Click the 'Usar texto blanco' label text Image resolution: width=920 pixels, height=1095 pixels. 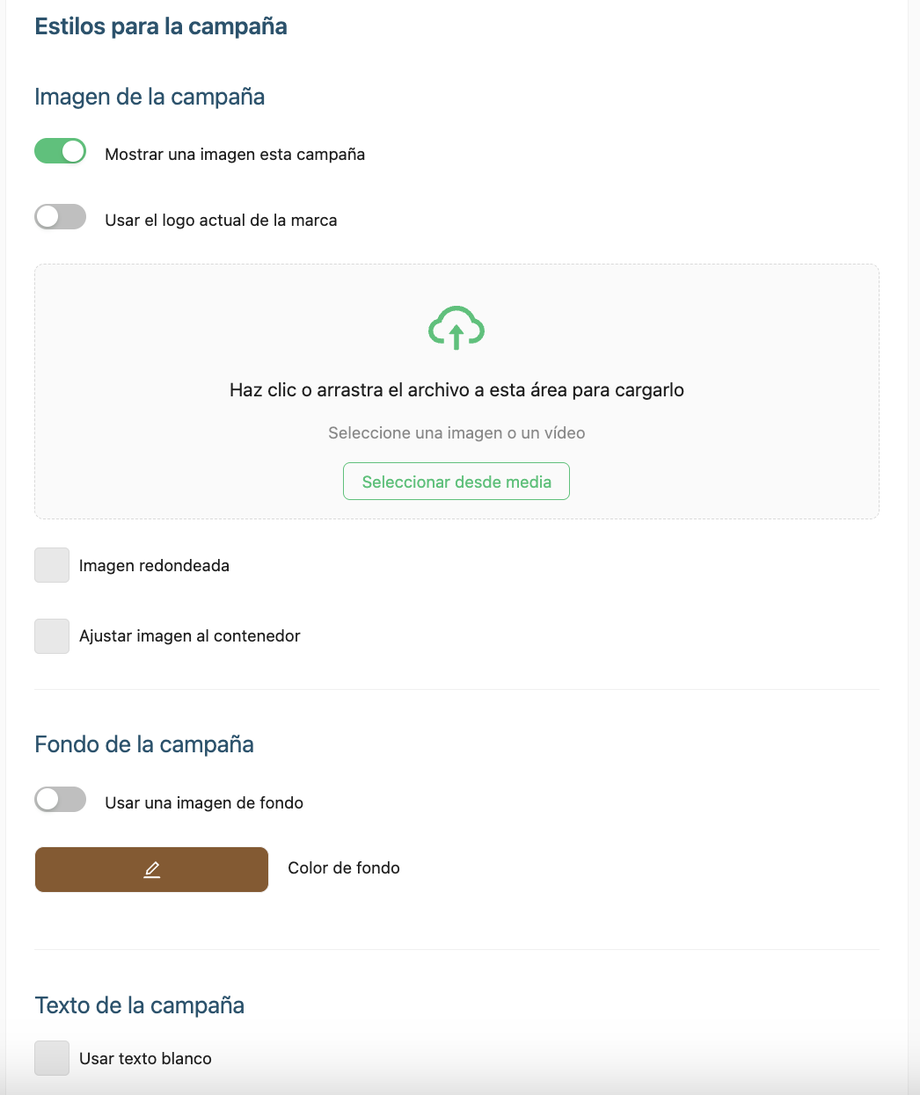pyautogui.click(x=145, y=1059)
